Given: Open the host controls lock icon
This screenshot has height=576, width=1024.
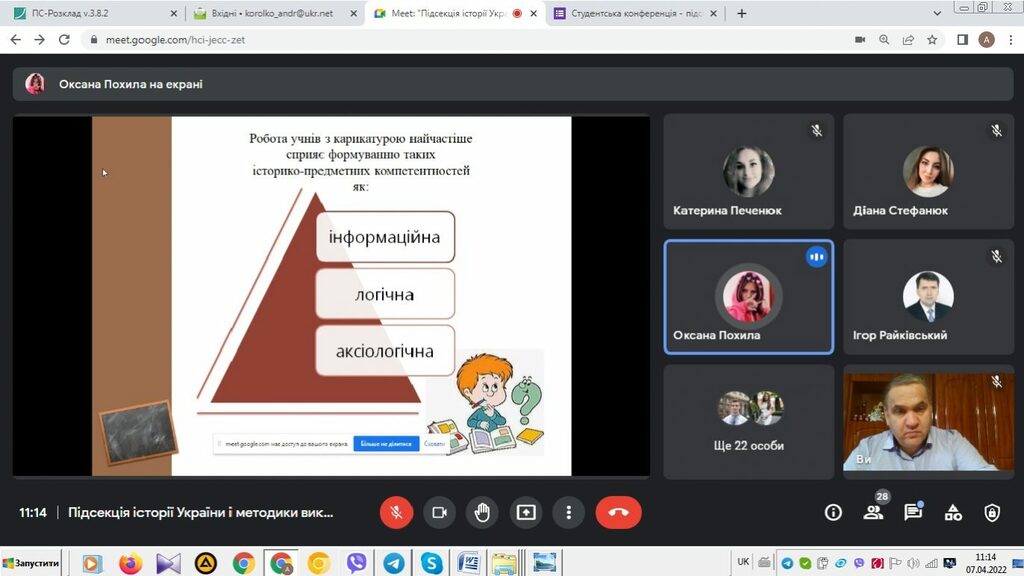Looking at the screenshot, I should tap(992, 513).
